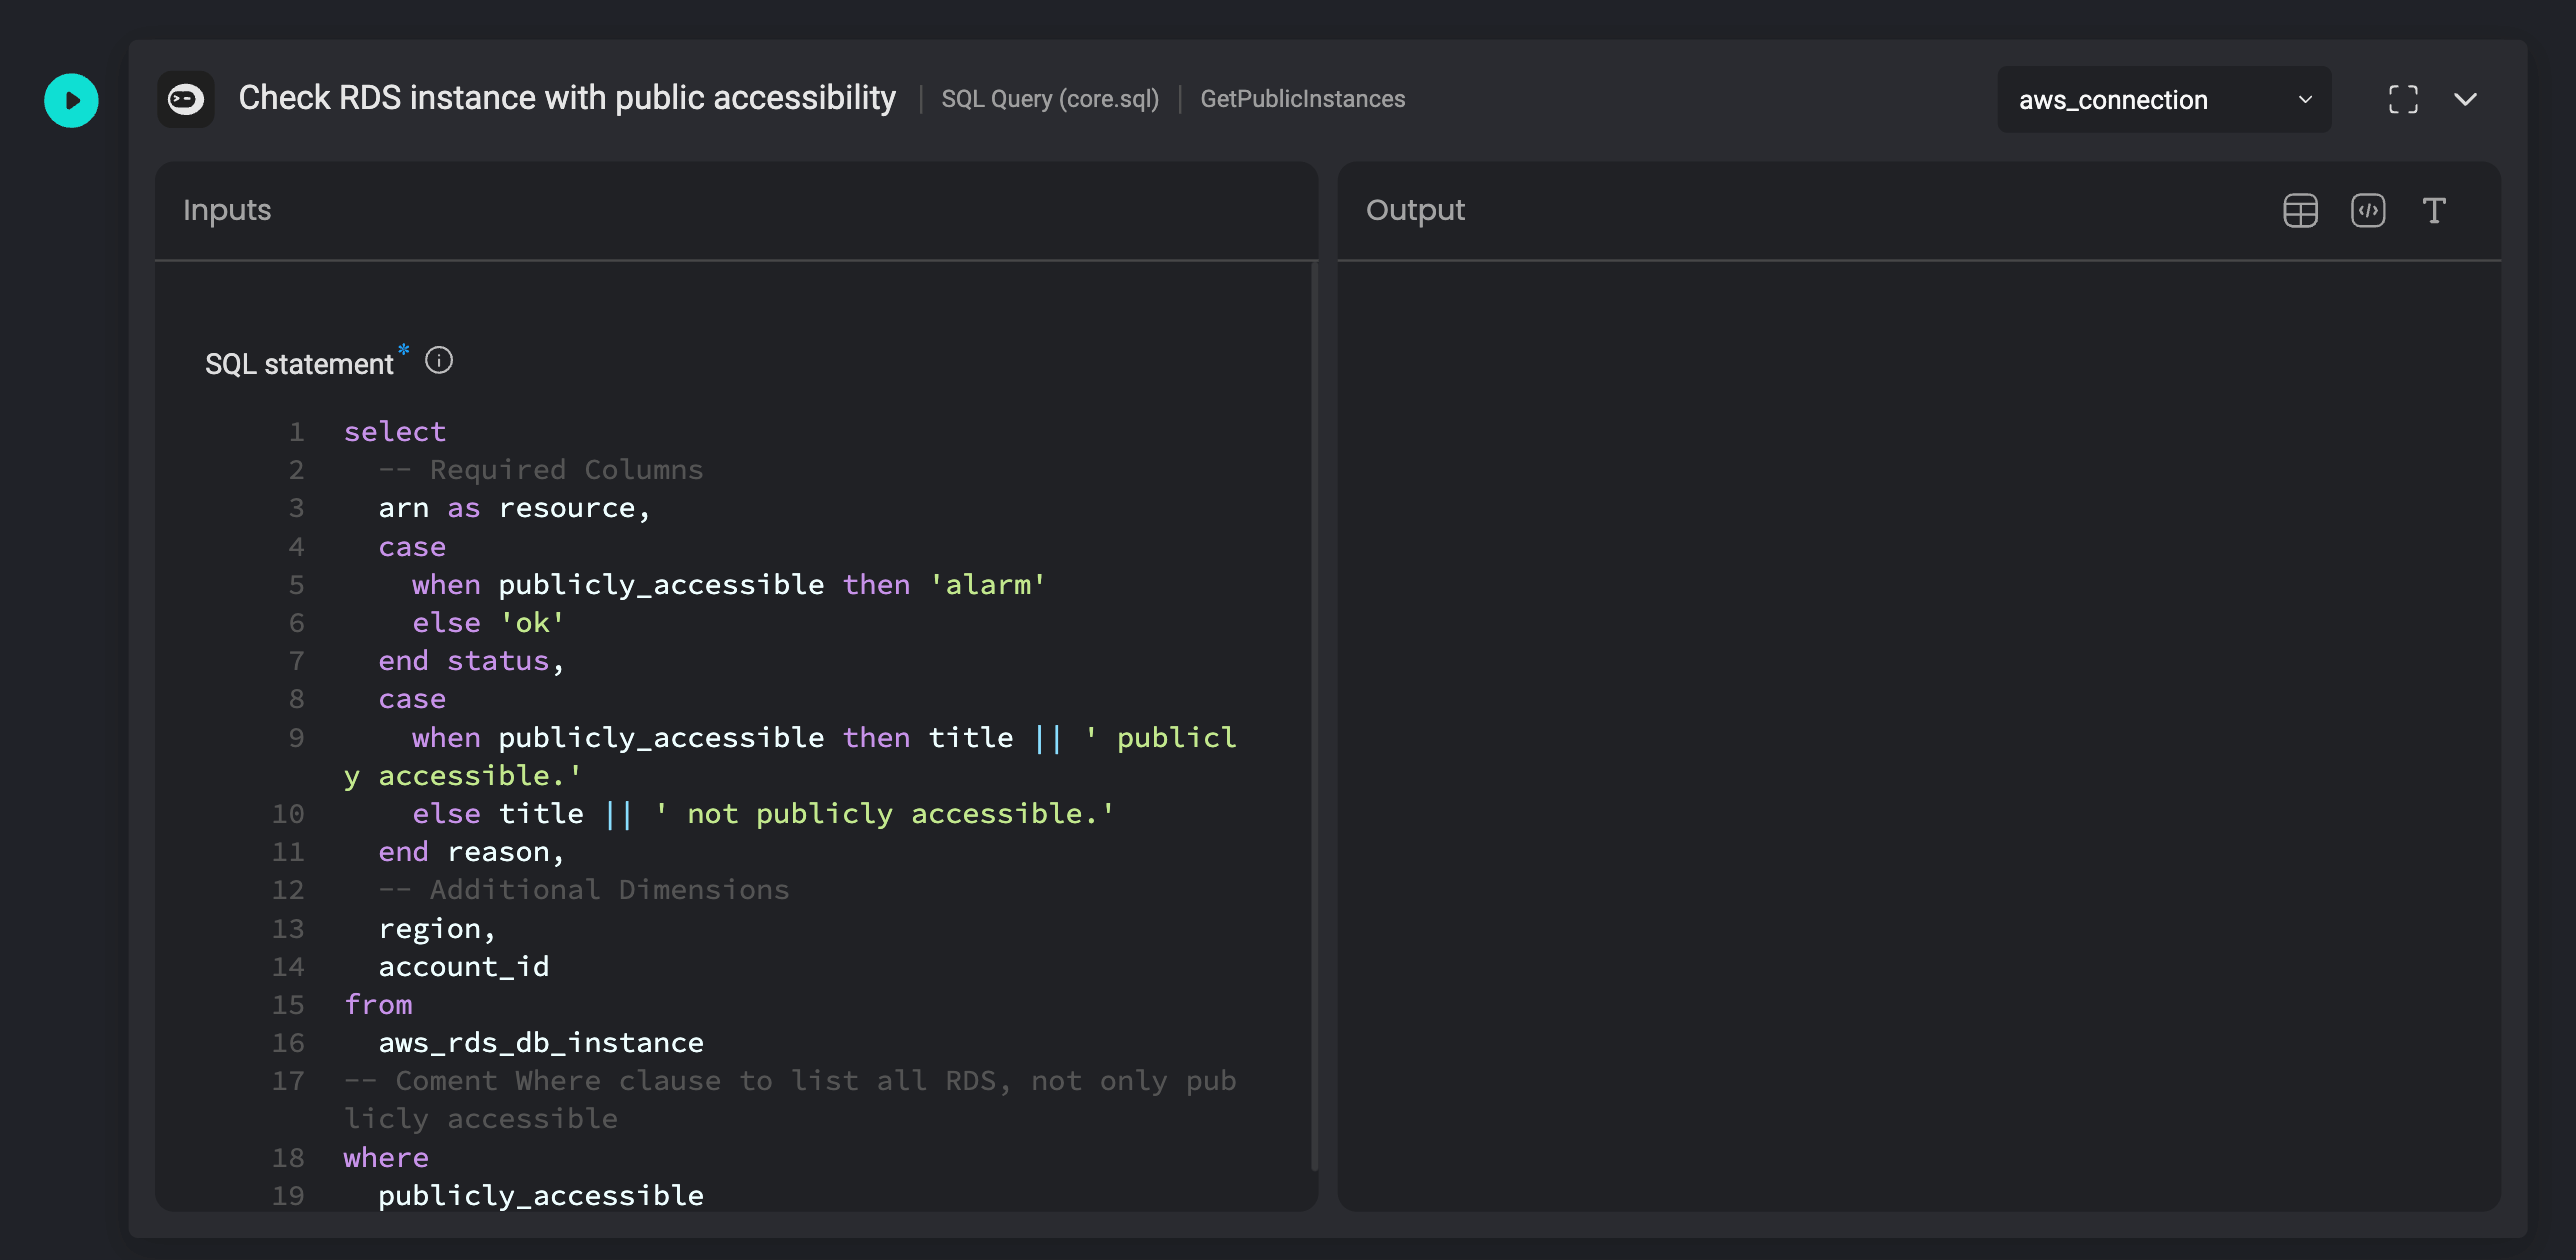This screenshot has height=1260, width=2576.
Task: Click 'account_id' on line 14
Action: pos(464,967)
